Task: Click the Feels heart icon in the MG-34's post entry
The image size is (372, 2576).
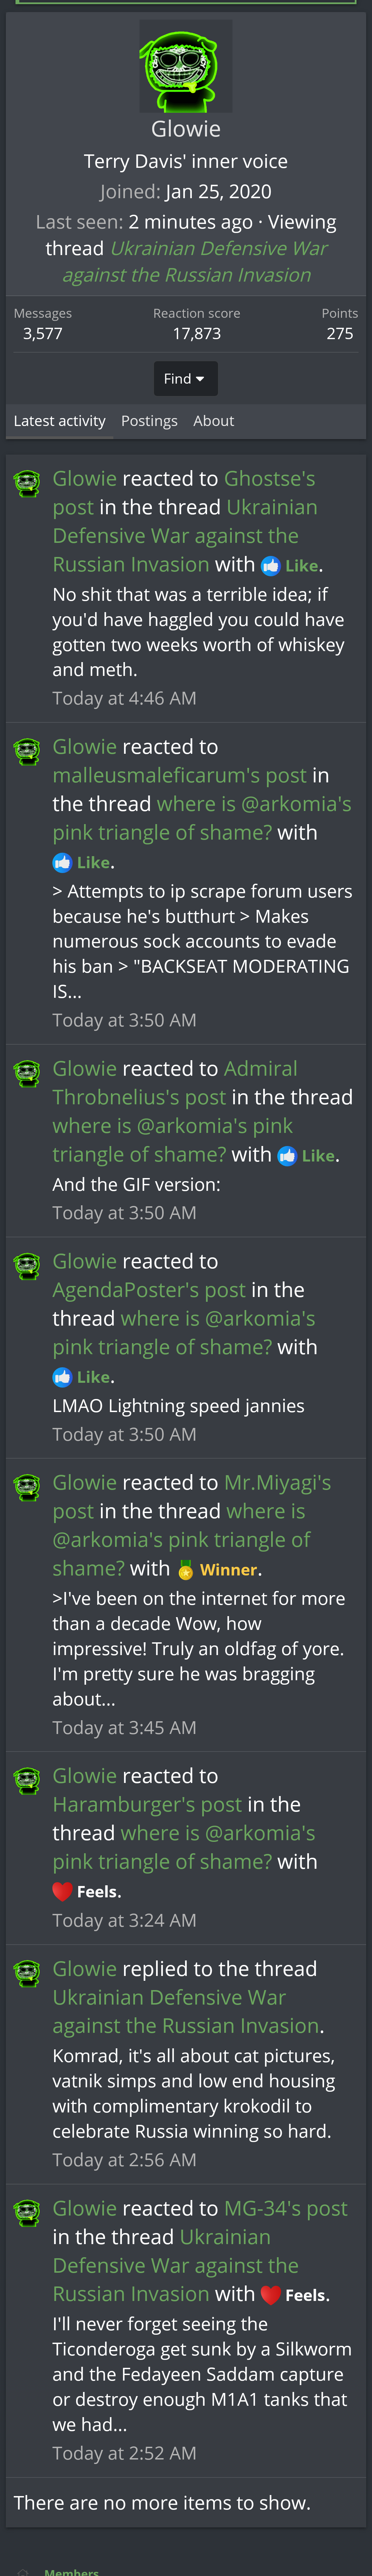Action: pos(270,2294)
